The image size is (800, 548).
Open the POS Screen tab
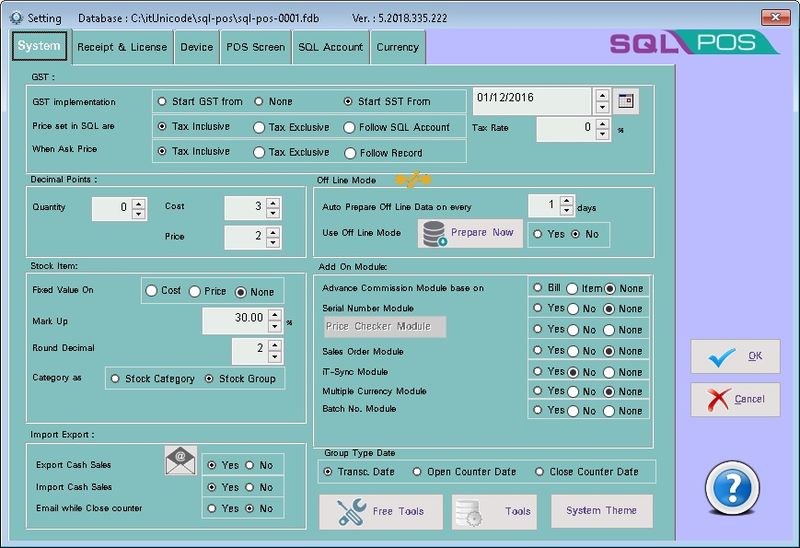click(x=255, y=47)
